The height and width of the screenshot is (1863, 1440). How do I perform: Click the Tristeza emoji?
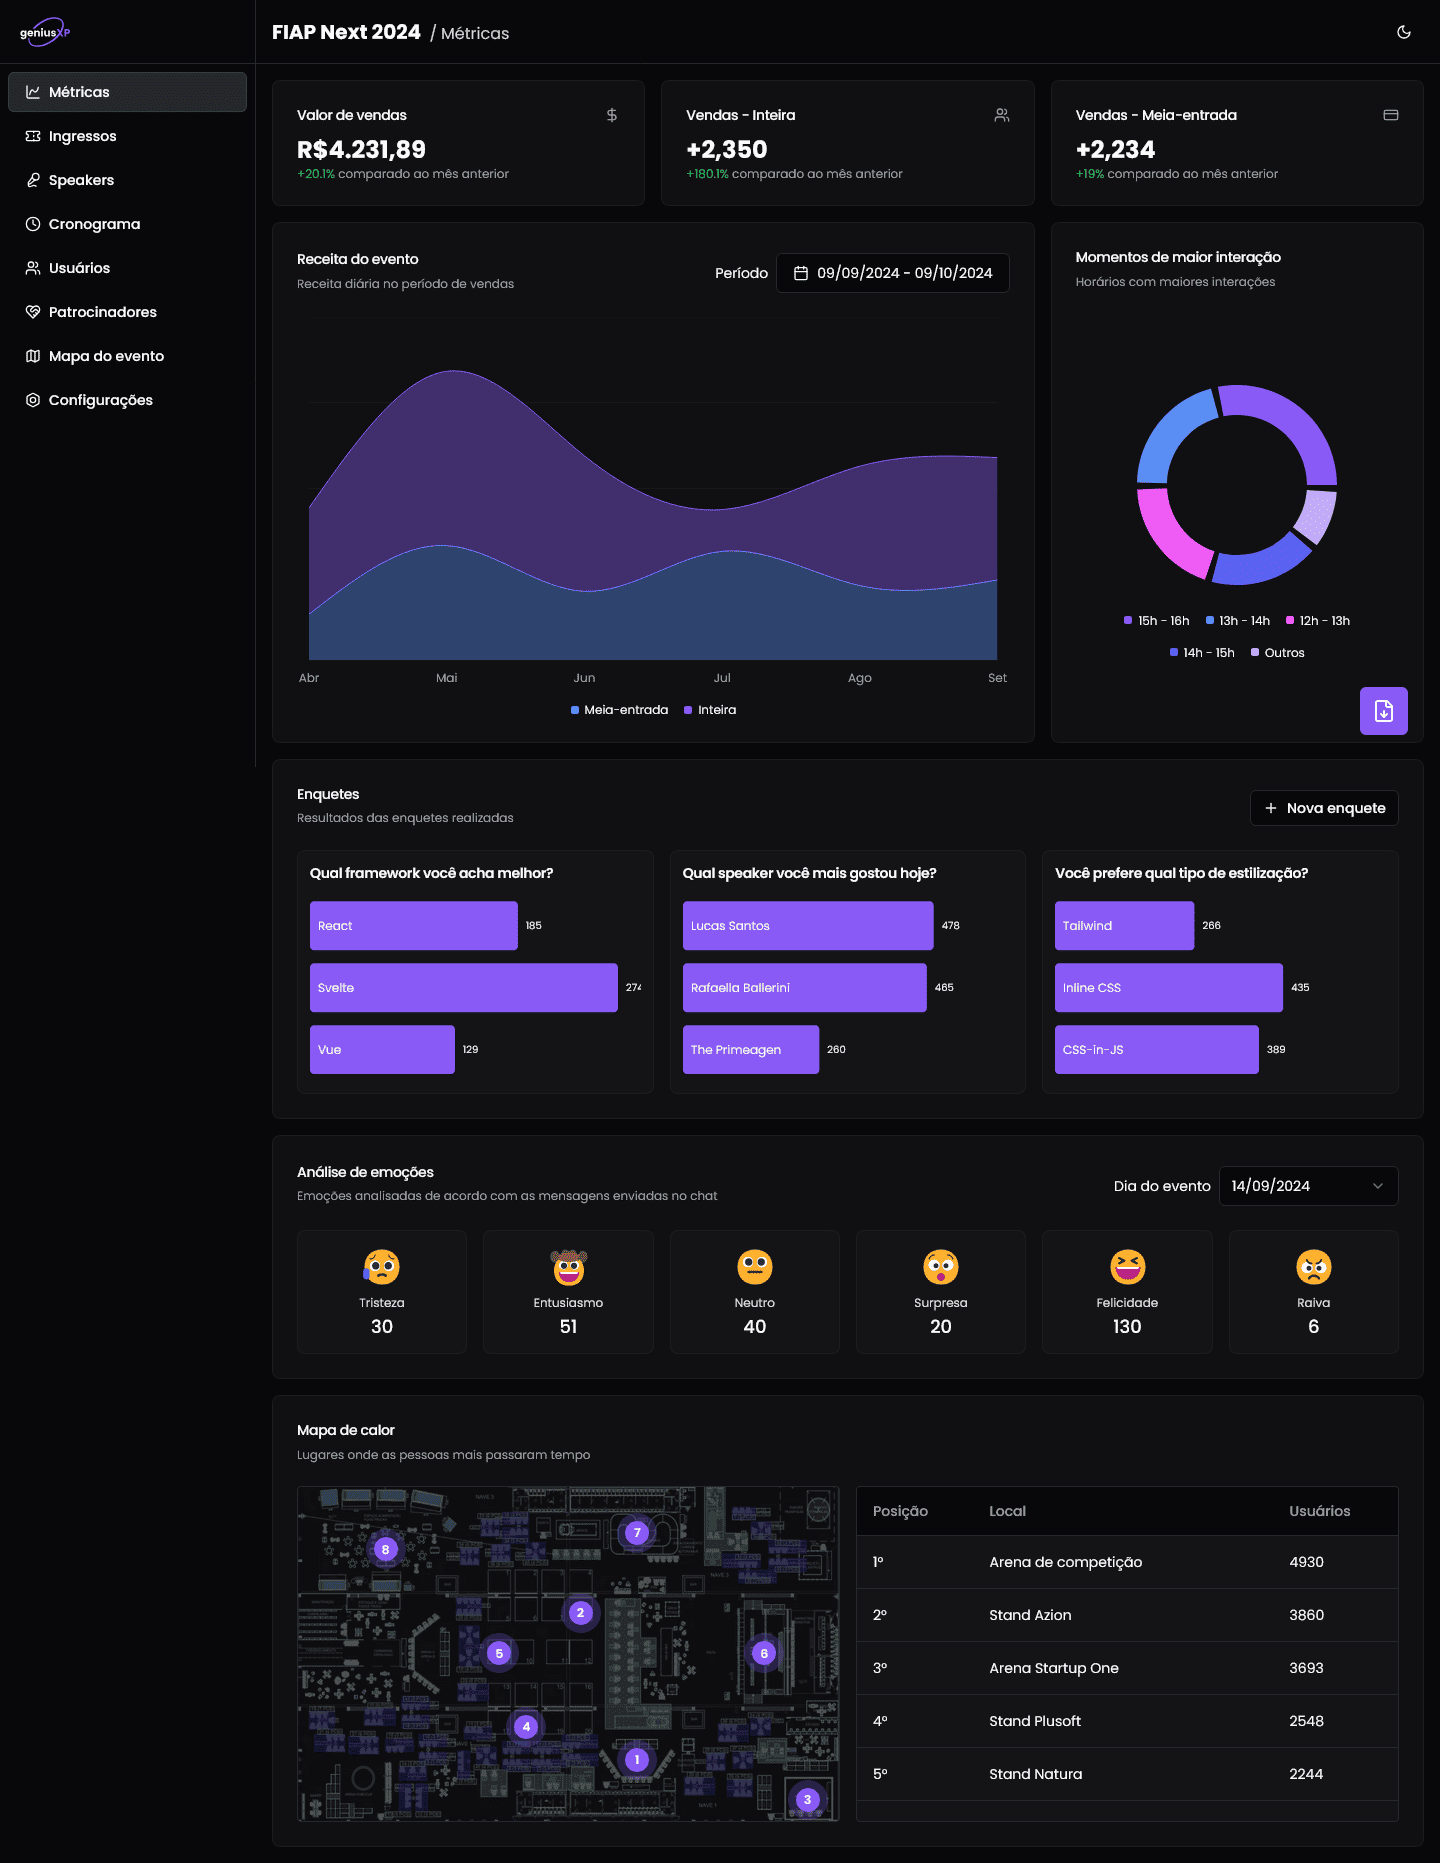pos(381,1267)
